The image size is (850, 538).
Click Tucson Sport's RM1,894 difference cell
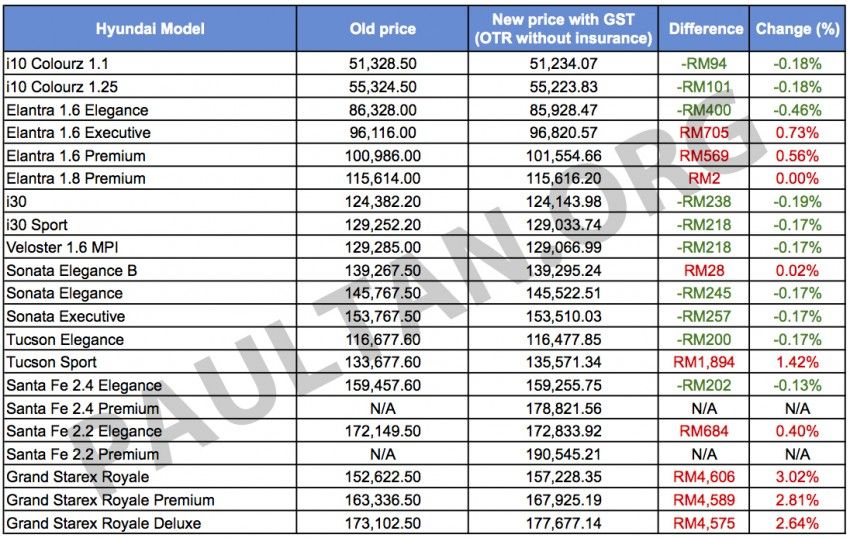tap(706, 362)
